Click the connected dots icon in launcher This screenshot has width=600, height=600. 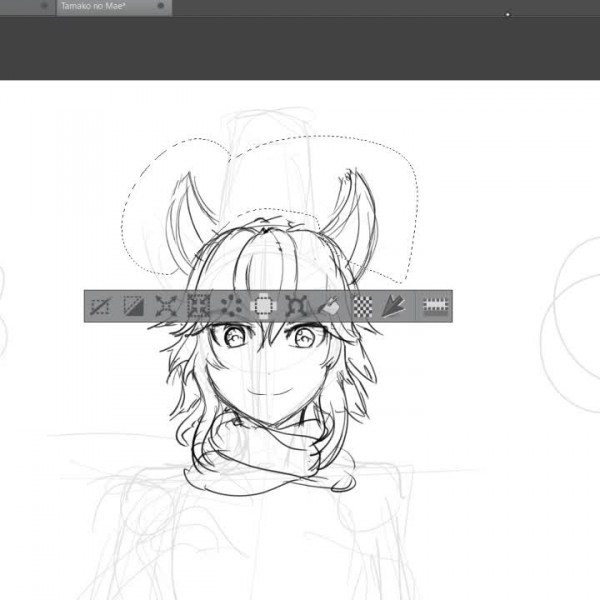[x=231, y=306]
